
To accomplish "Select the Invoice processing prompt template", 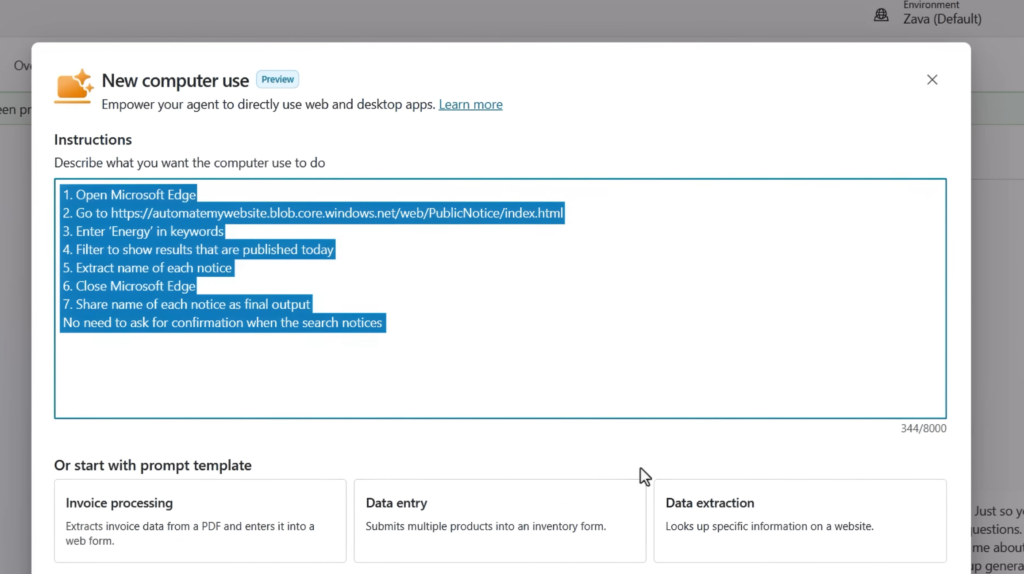I will (200, 520).
